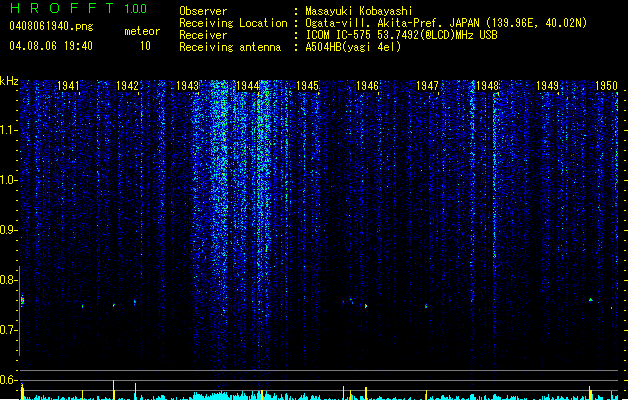This screenshot has width=629, height=400.
Task: Click the 'meteor' count label
Action: click(x=142, y=31)
